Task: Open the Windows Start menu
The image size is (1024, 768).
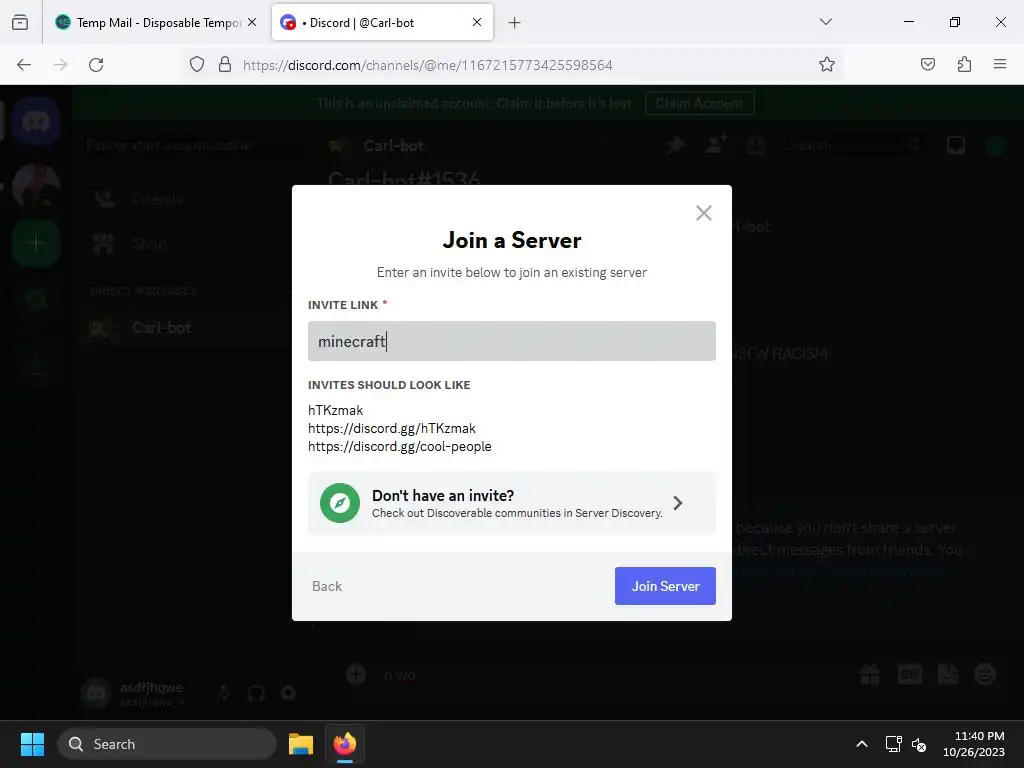Action: coord(32,744)
